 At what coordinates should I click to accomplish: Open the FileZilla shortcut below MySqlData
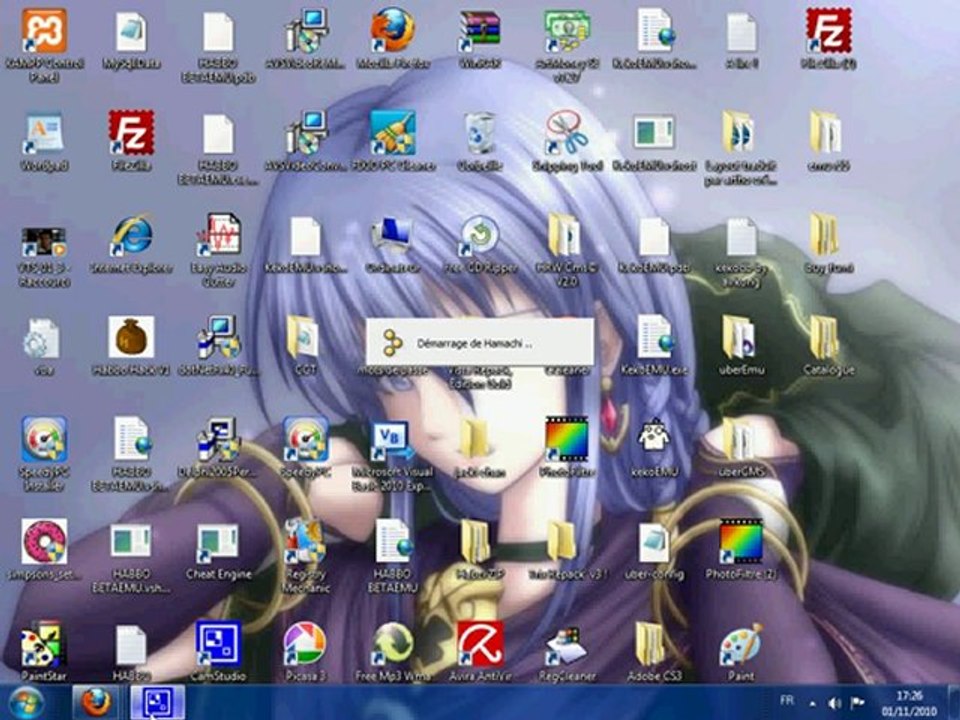coord(131,133)
